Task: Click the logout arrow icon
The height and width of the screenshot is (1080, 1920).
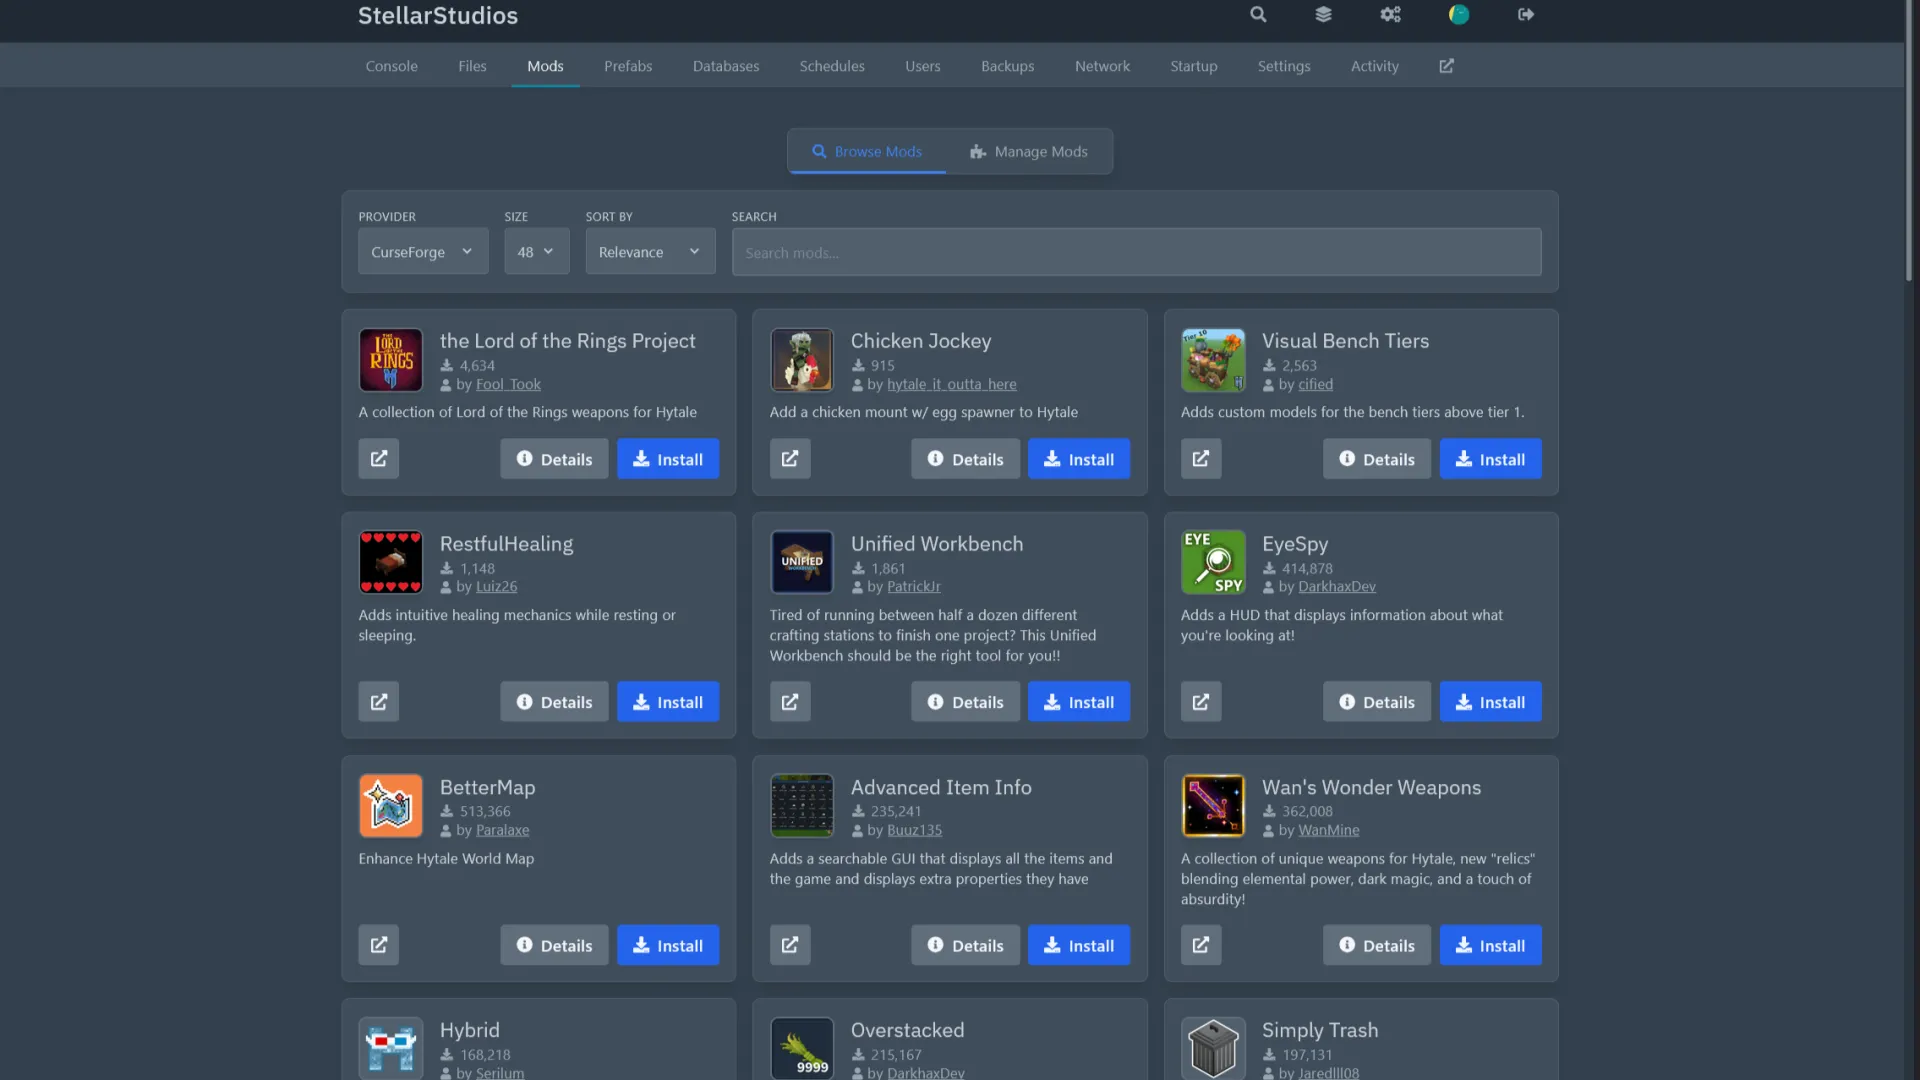Action: point(1525,15)
